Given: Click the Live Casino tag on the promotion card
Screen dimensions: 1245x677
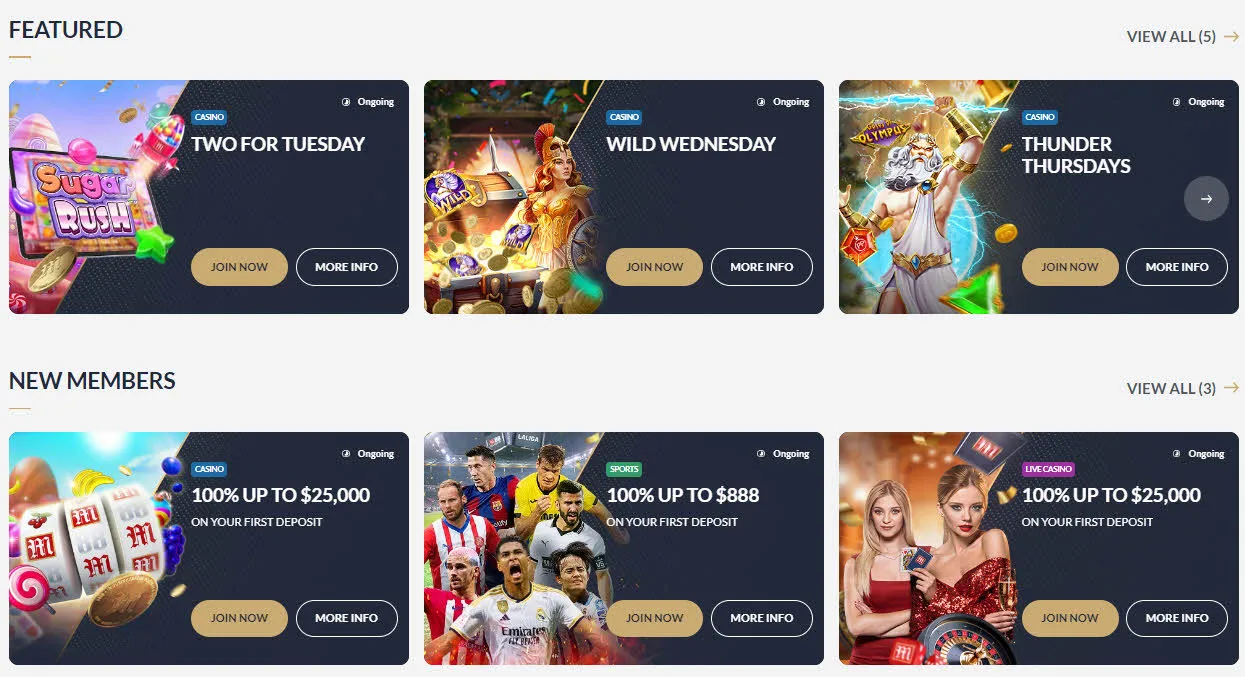Looking at the screenshot, I should click(x=1048, y=469).
